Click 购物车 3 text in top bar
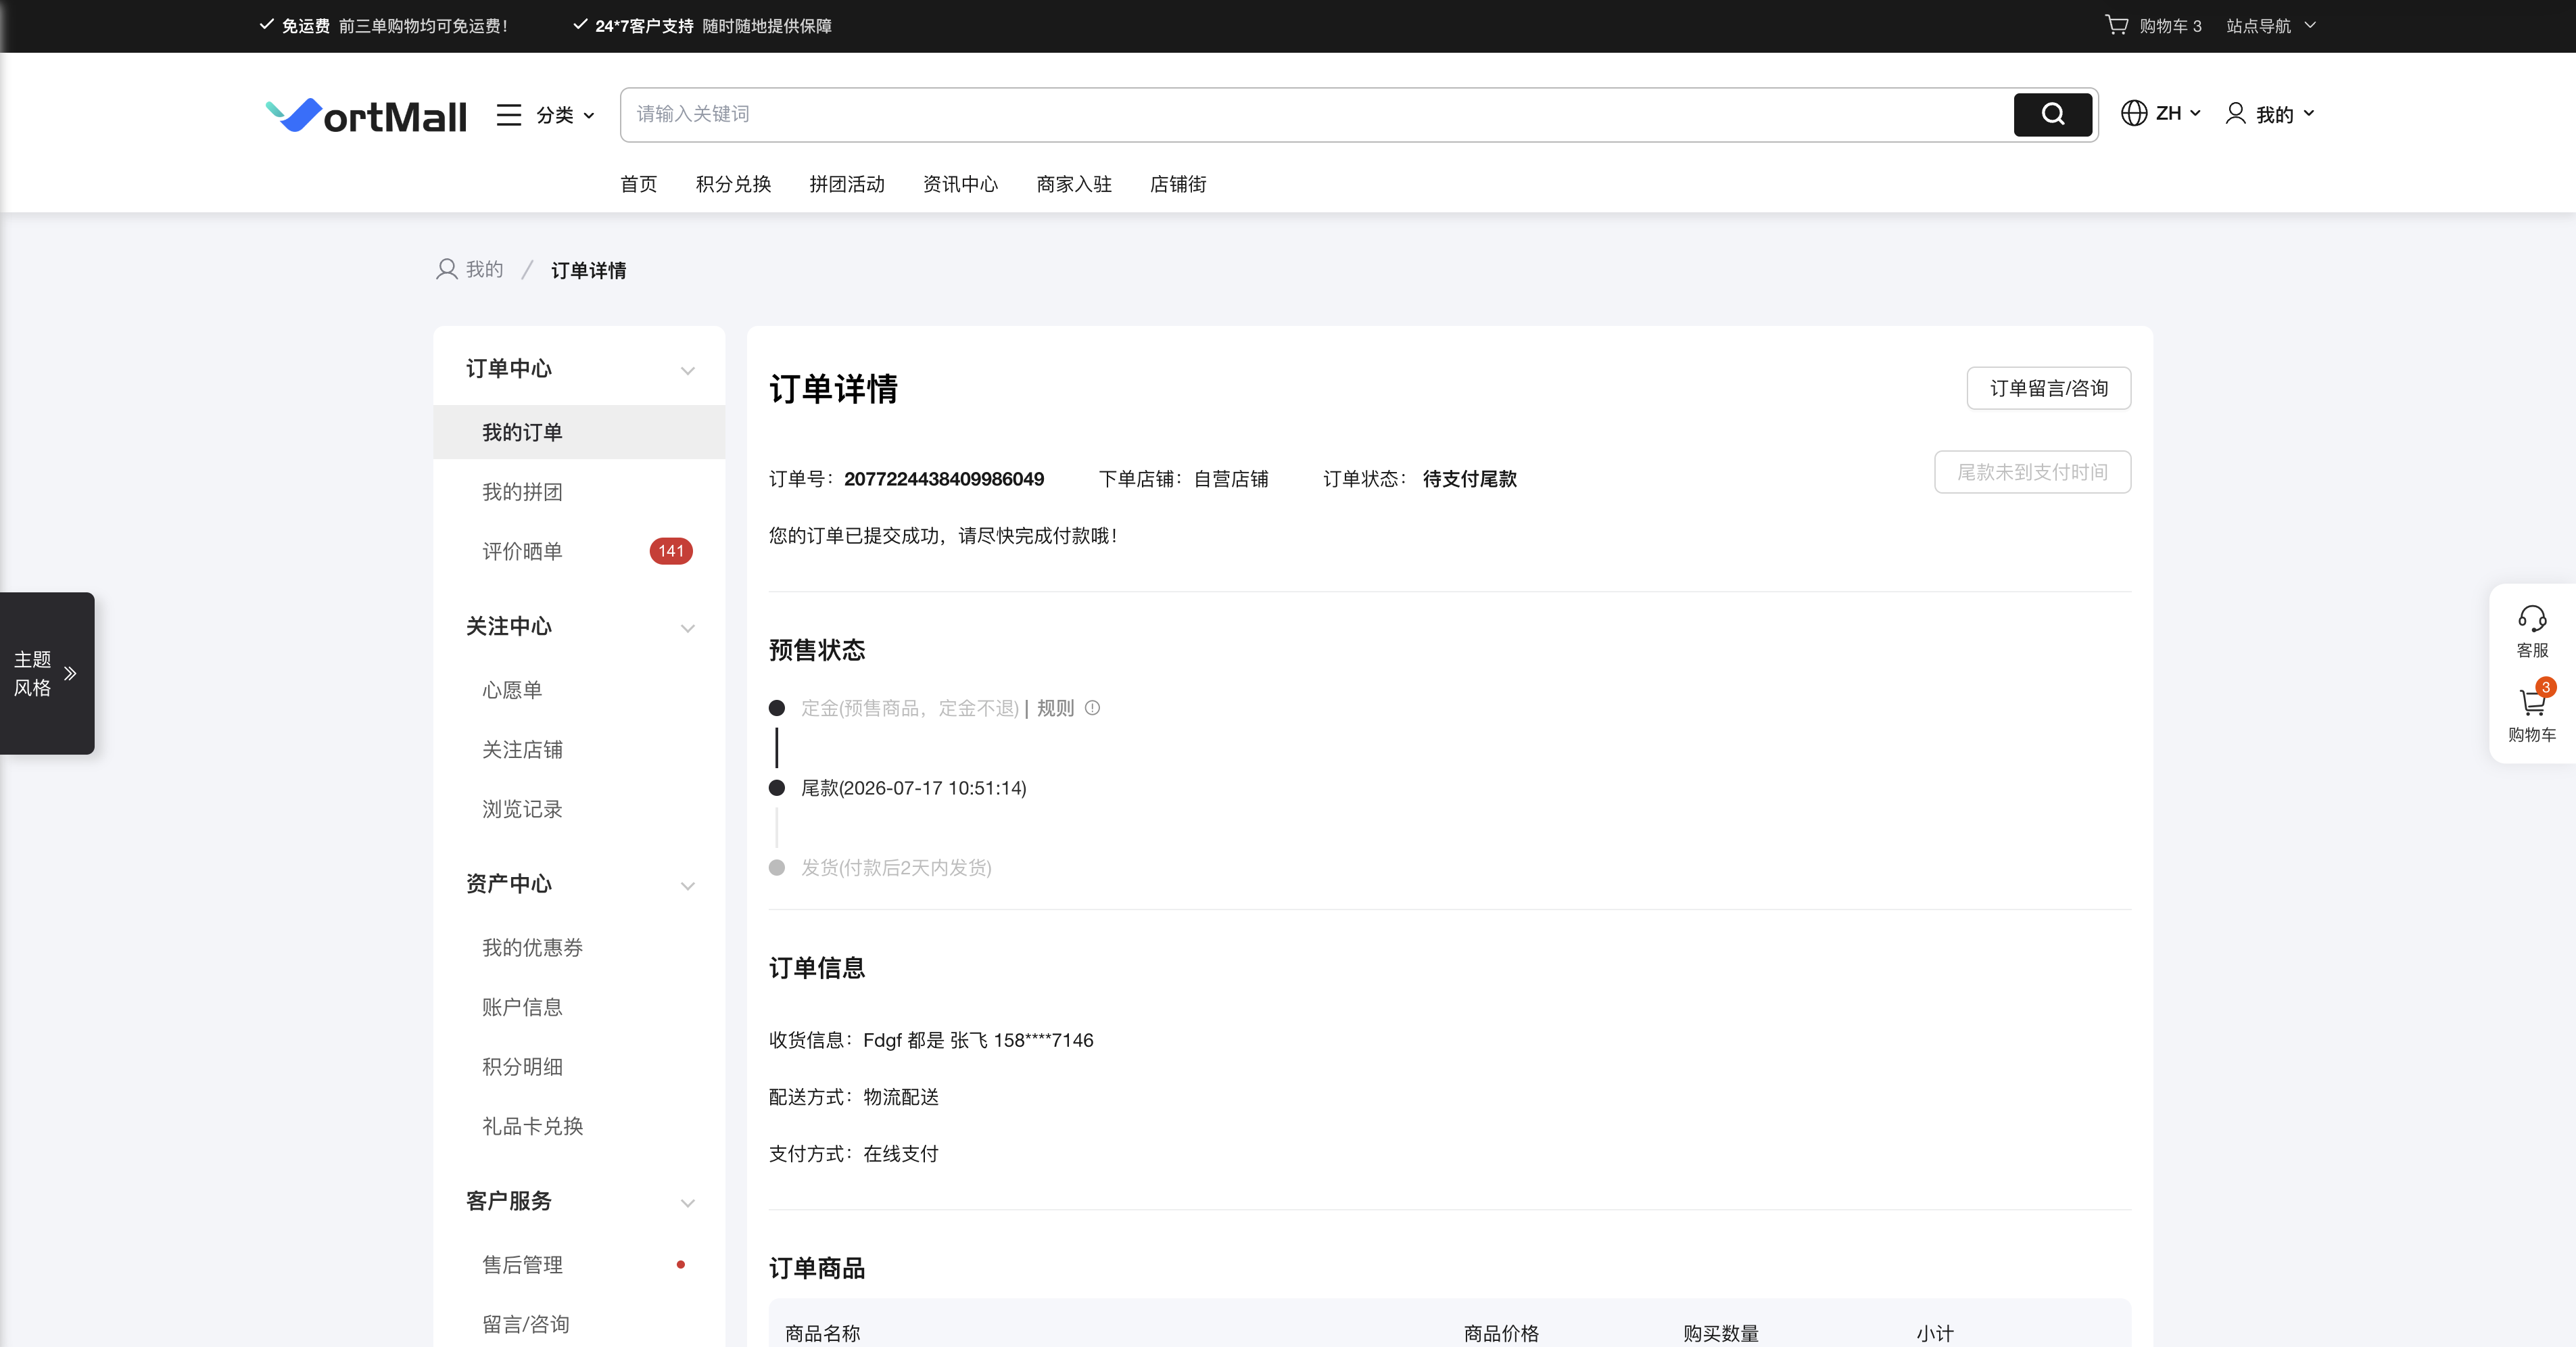Screen dimensions: 2576x1347 [2170, 26]
